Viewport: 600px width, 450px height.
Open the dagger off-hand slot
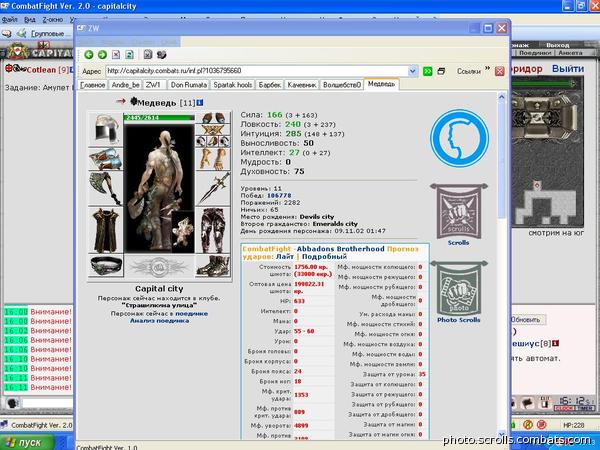(x=213, y=188)
